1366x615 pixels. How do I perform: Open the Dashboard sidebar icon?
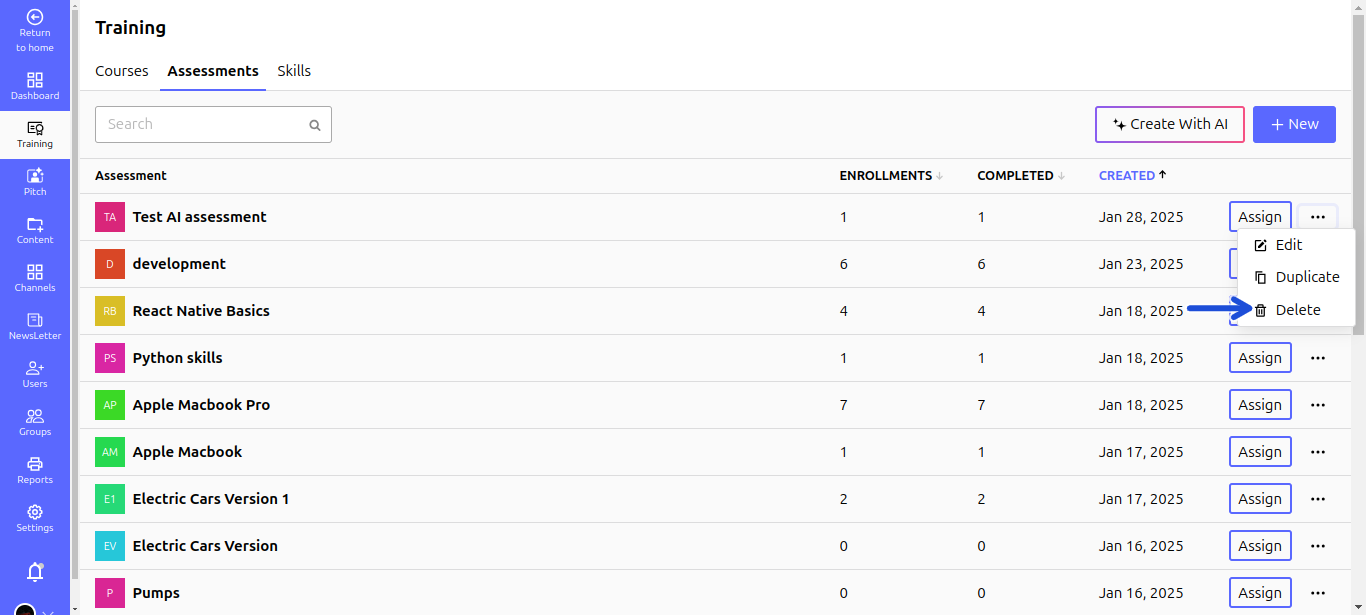[35, 86]
